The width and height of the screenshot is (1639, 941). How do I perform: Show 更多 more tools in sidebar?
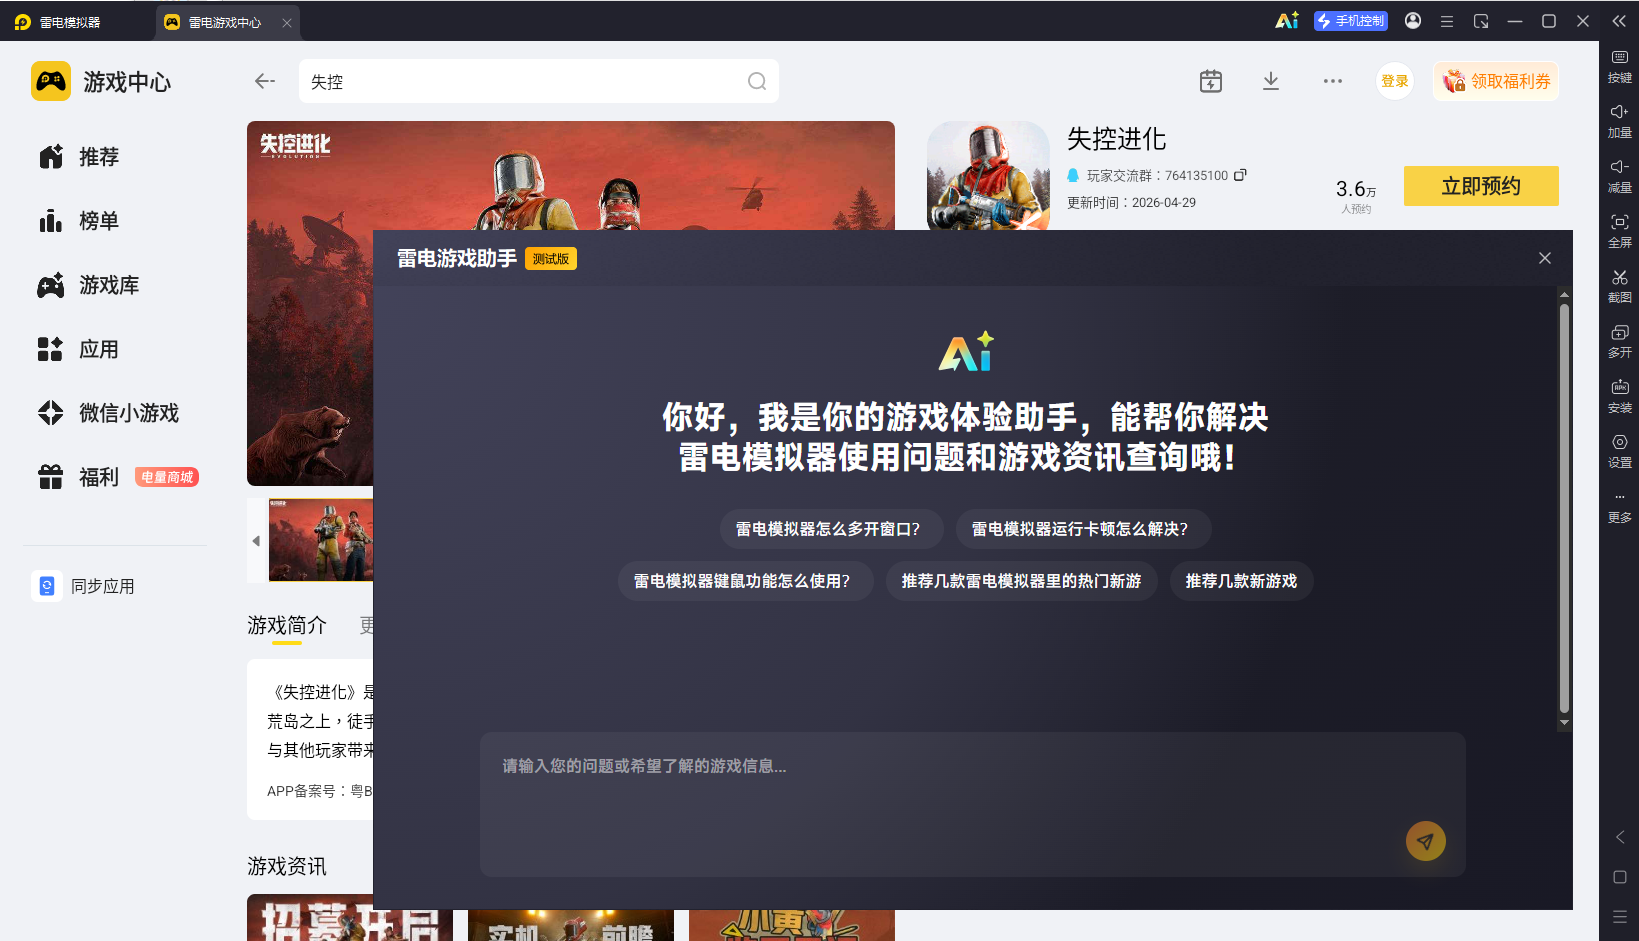click(x=1620, y=507)
